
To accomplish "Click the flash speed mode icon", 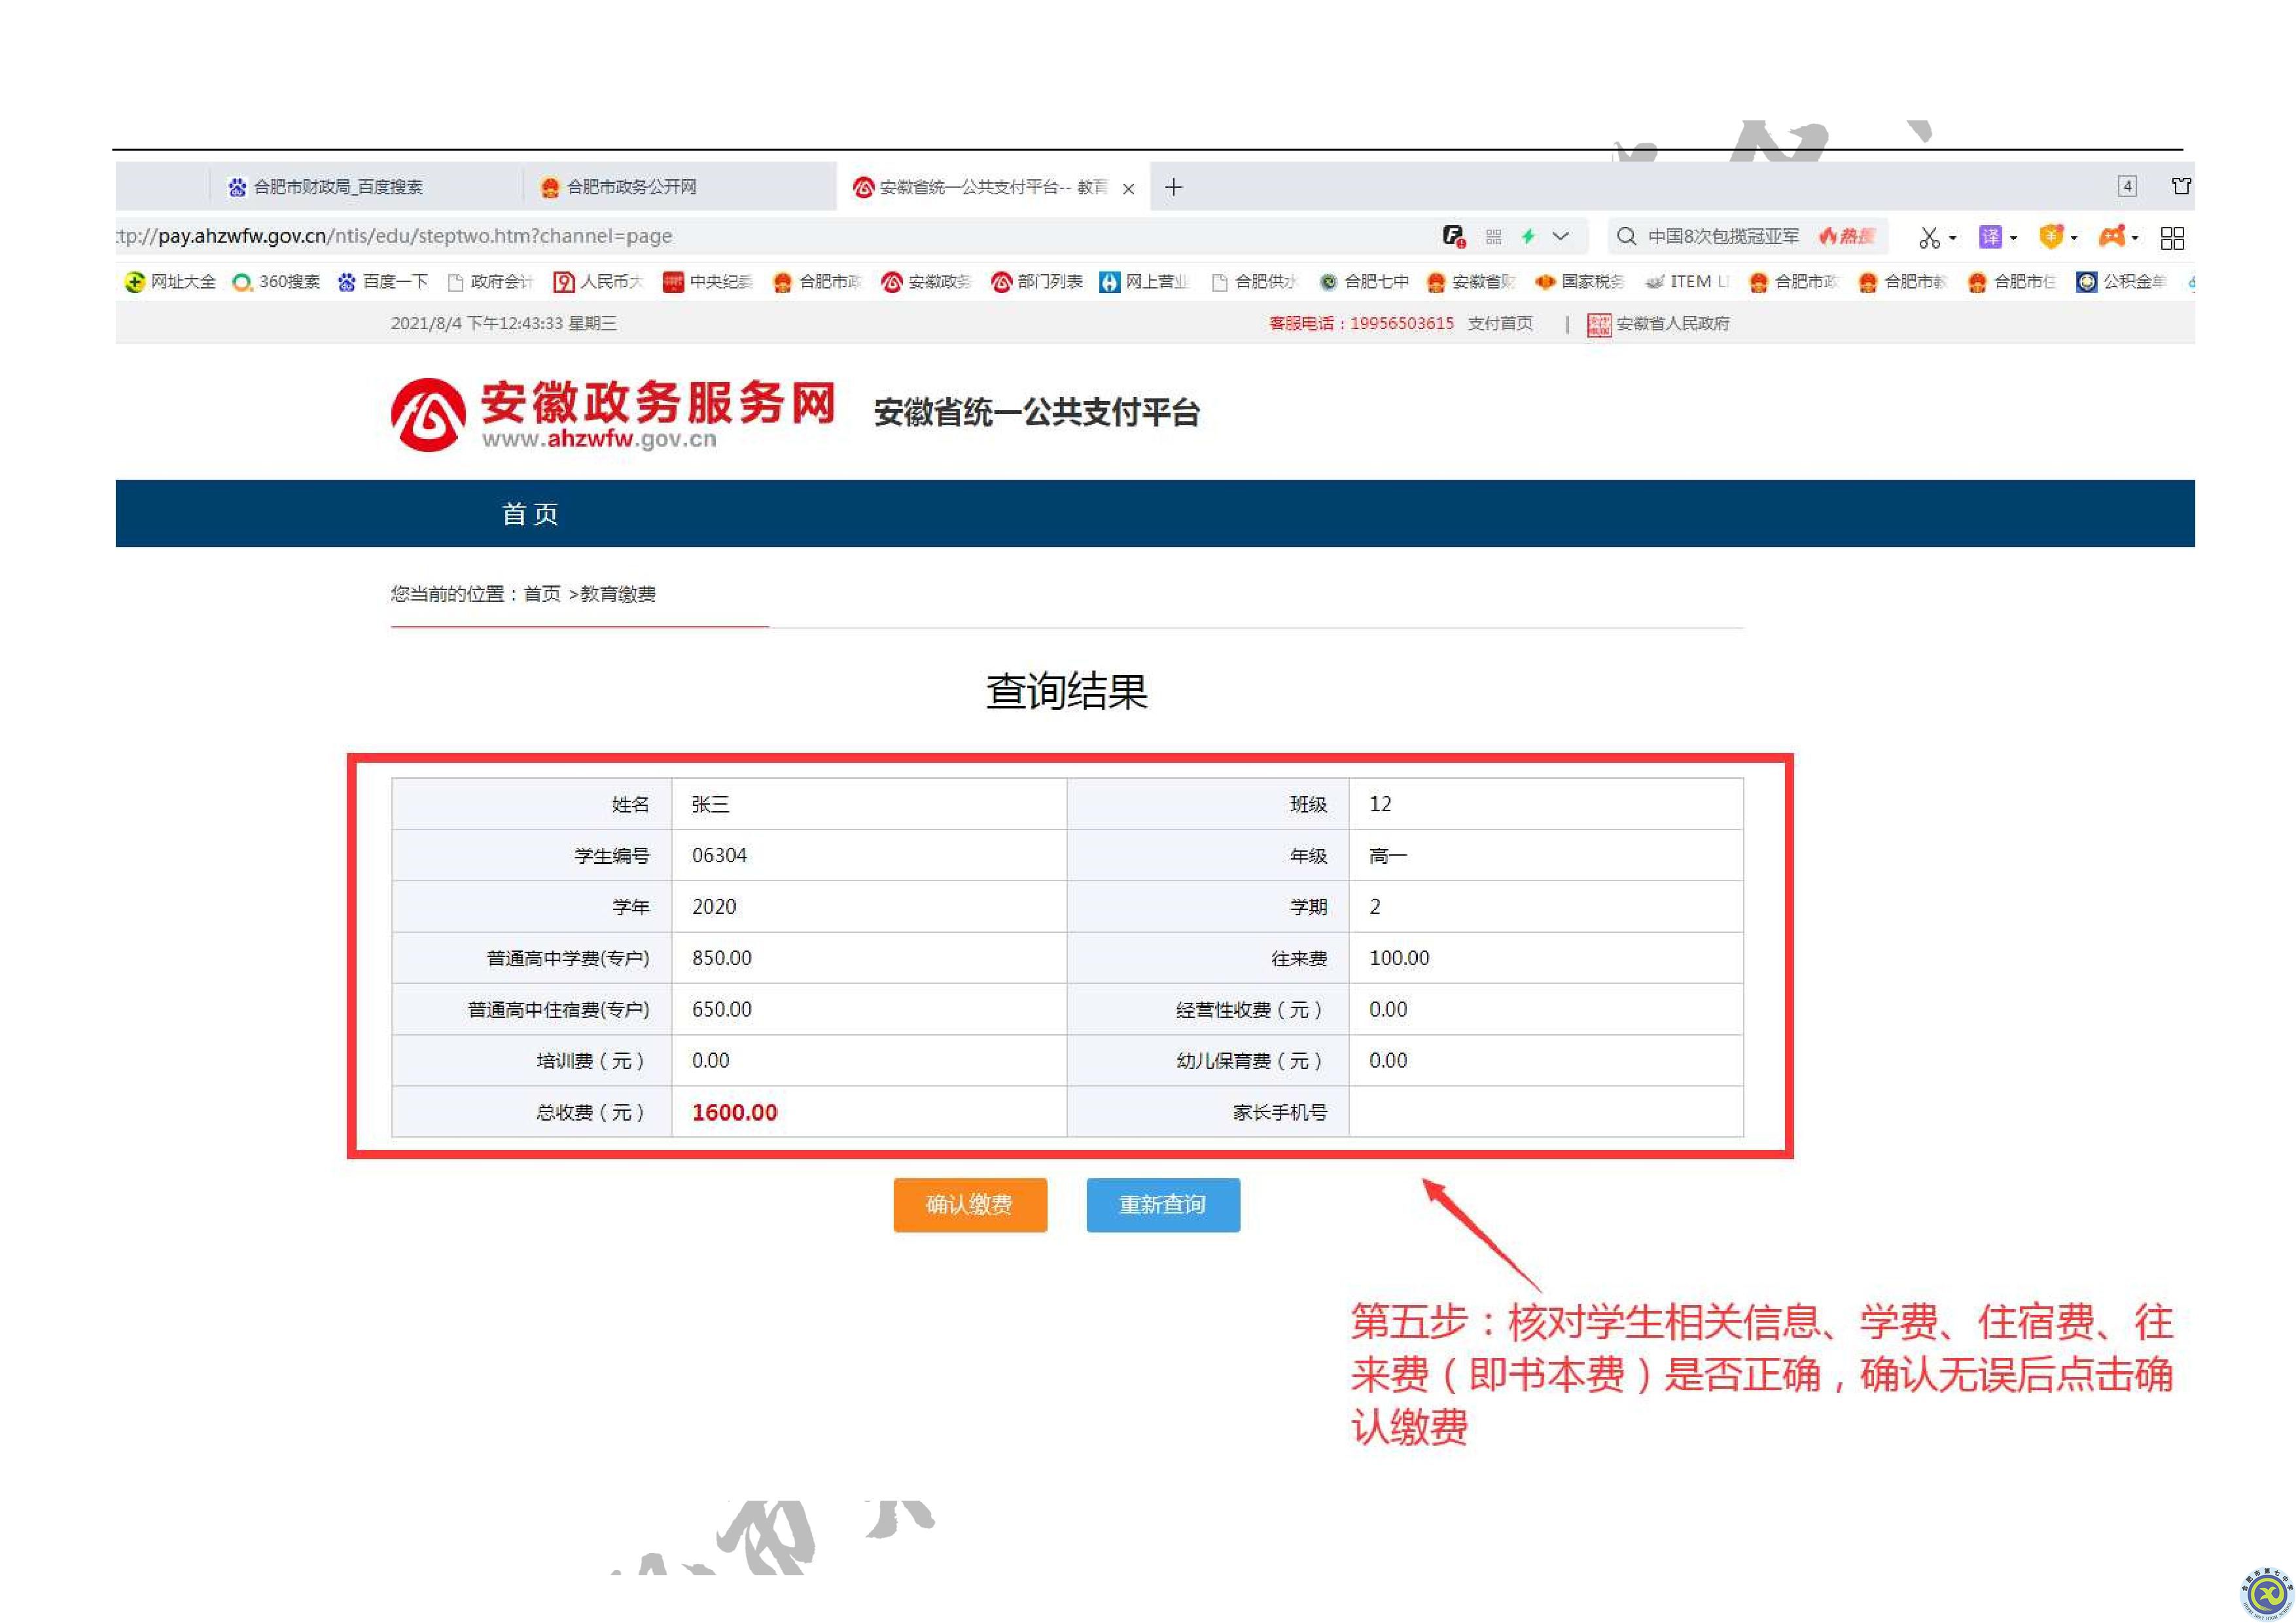I will point(1529,236).
